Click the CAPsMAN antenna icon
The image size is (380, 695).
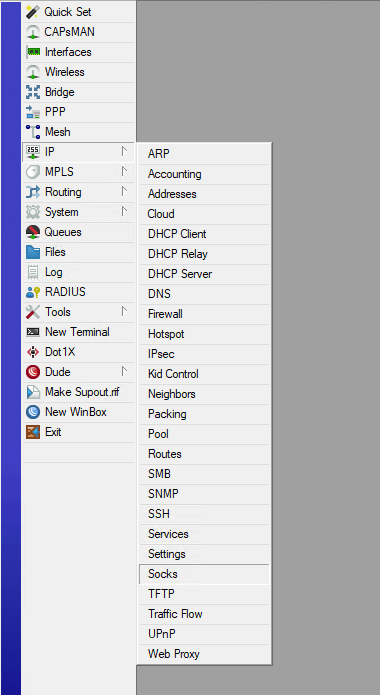tap(33, 32)
